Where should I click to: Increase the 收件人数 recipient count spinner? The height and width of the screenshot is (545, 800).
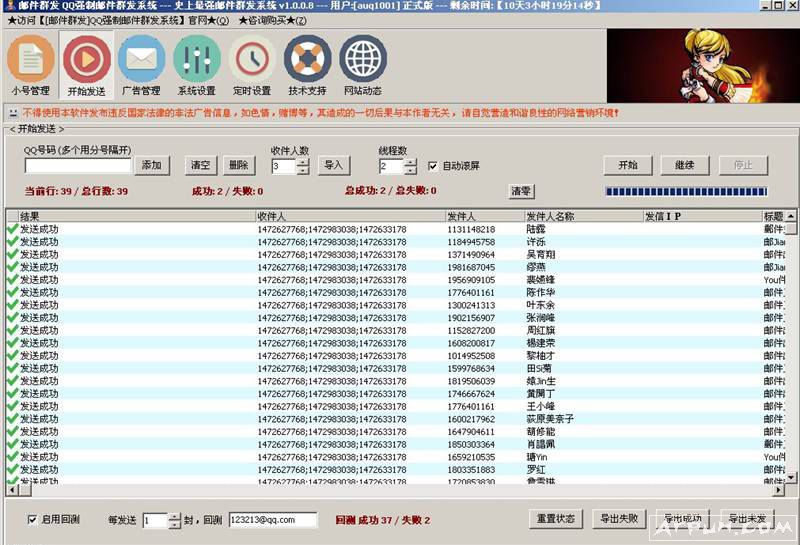pyautogui.click(x=303, y=162)
